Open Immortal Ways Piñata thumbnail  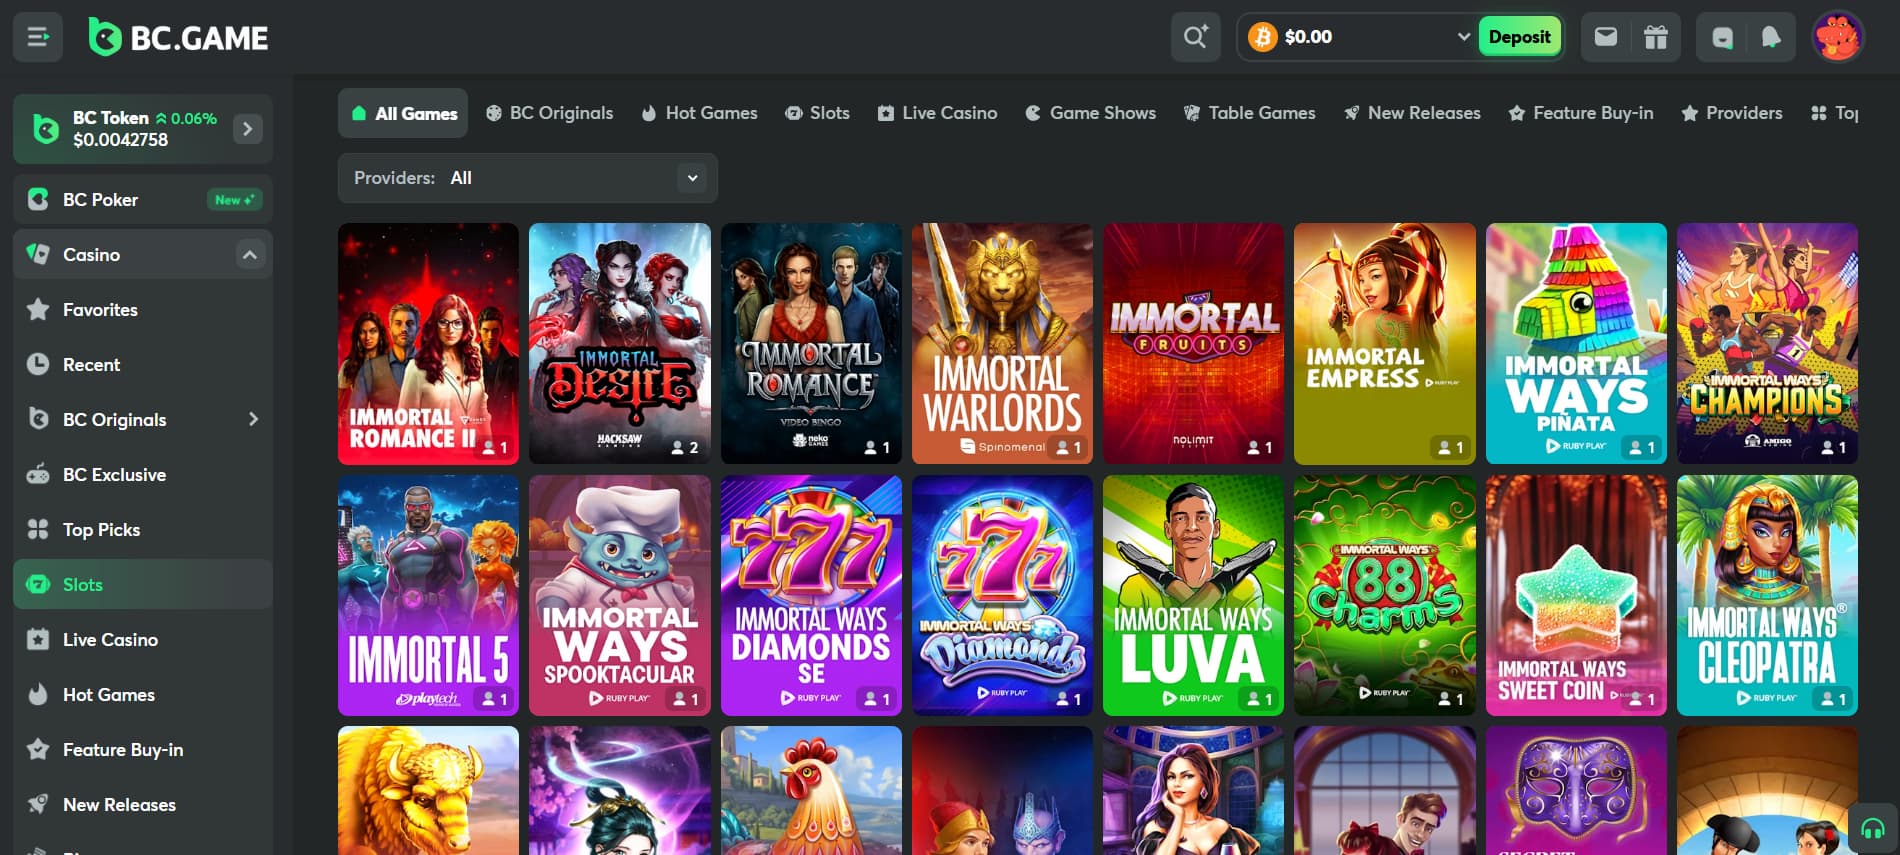click(x=1576, y=344)
